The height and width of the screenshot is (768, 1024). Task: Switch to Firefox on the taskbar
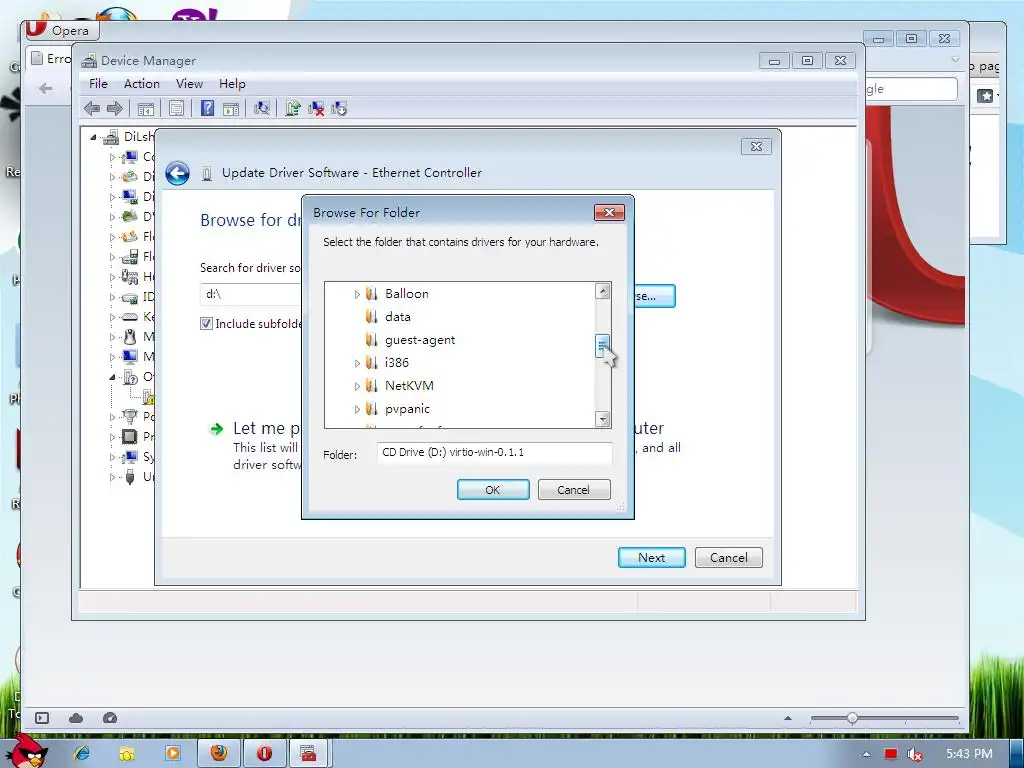point(219,753)
